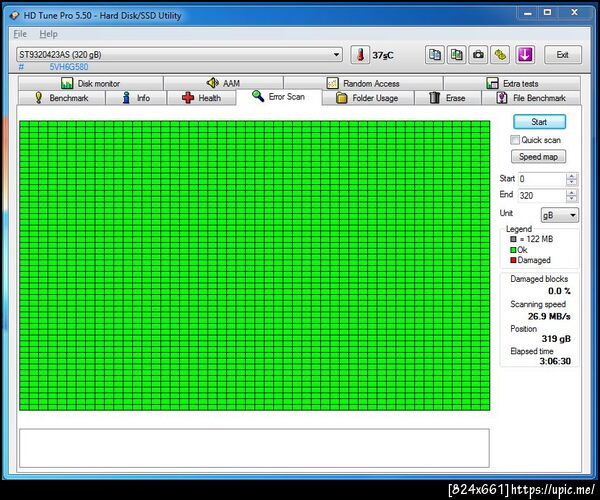Click the purple download arrow icon
The width and height of the screenshot is (600, 500).
525,55
